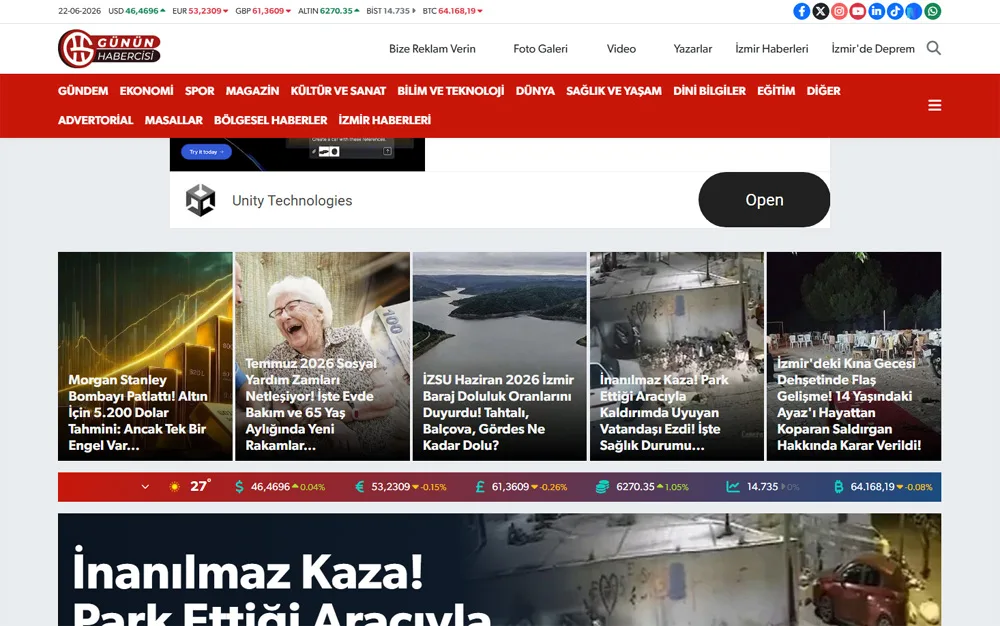This screenshot has width=1000, height=626.
Task: Click the USD 46,4696 rate in top bar
Action: [136, 11]
